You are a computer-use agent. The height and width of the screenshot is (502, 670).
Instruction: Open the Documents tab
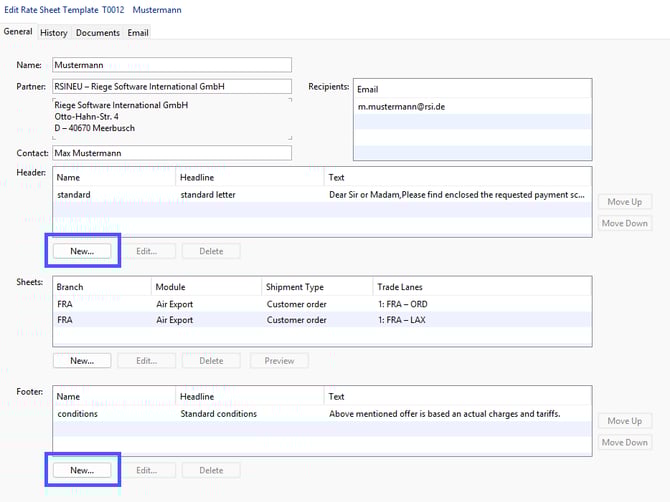coord(97,32)
